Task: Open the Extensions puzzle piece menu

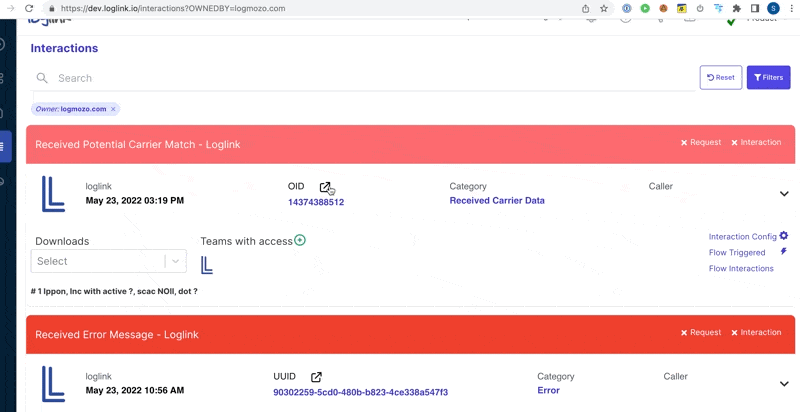Action: tap(737, 8)
